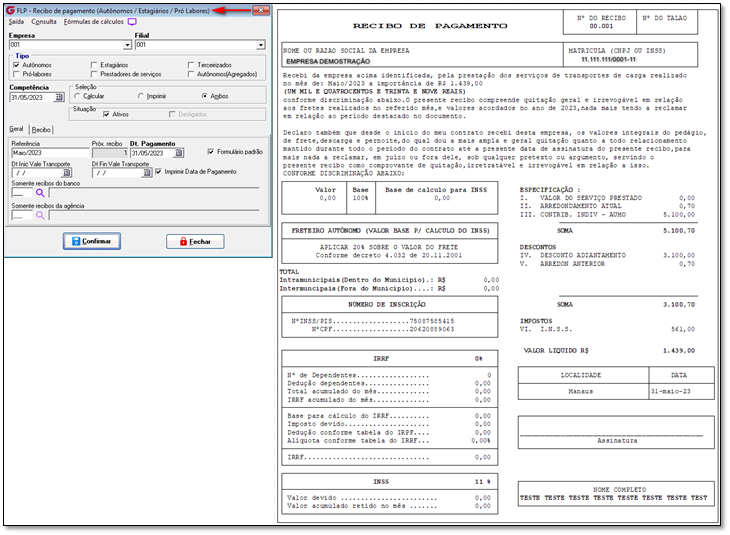The width and height of the screenshot is (730, 535).
Task: Click receipt number '00.001'
Action: [601, 27]
